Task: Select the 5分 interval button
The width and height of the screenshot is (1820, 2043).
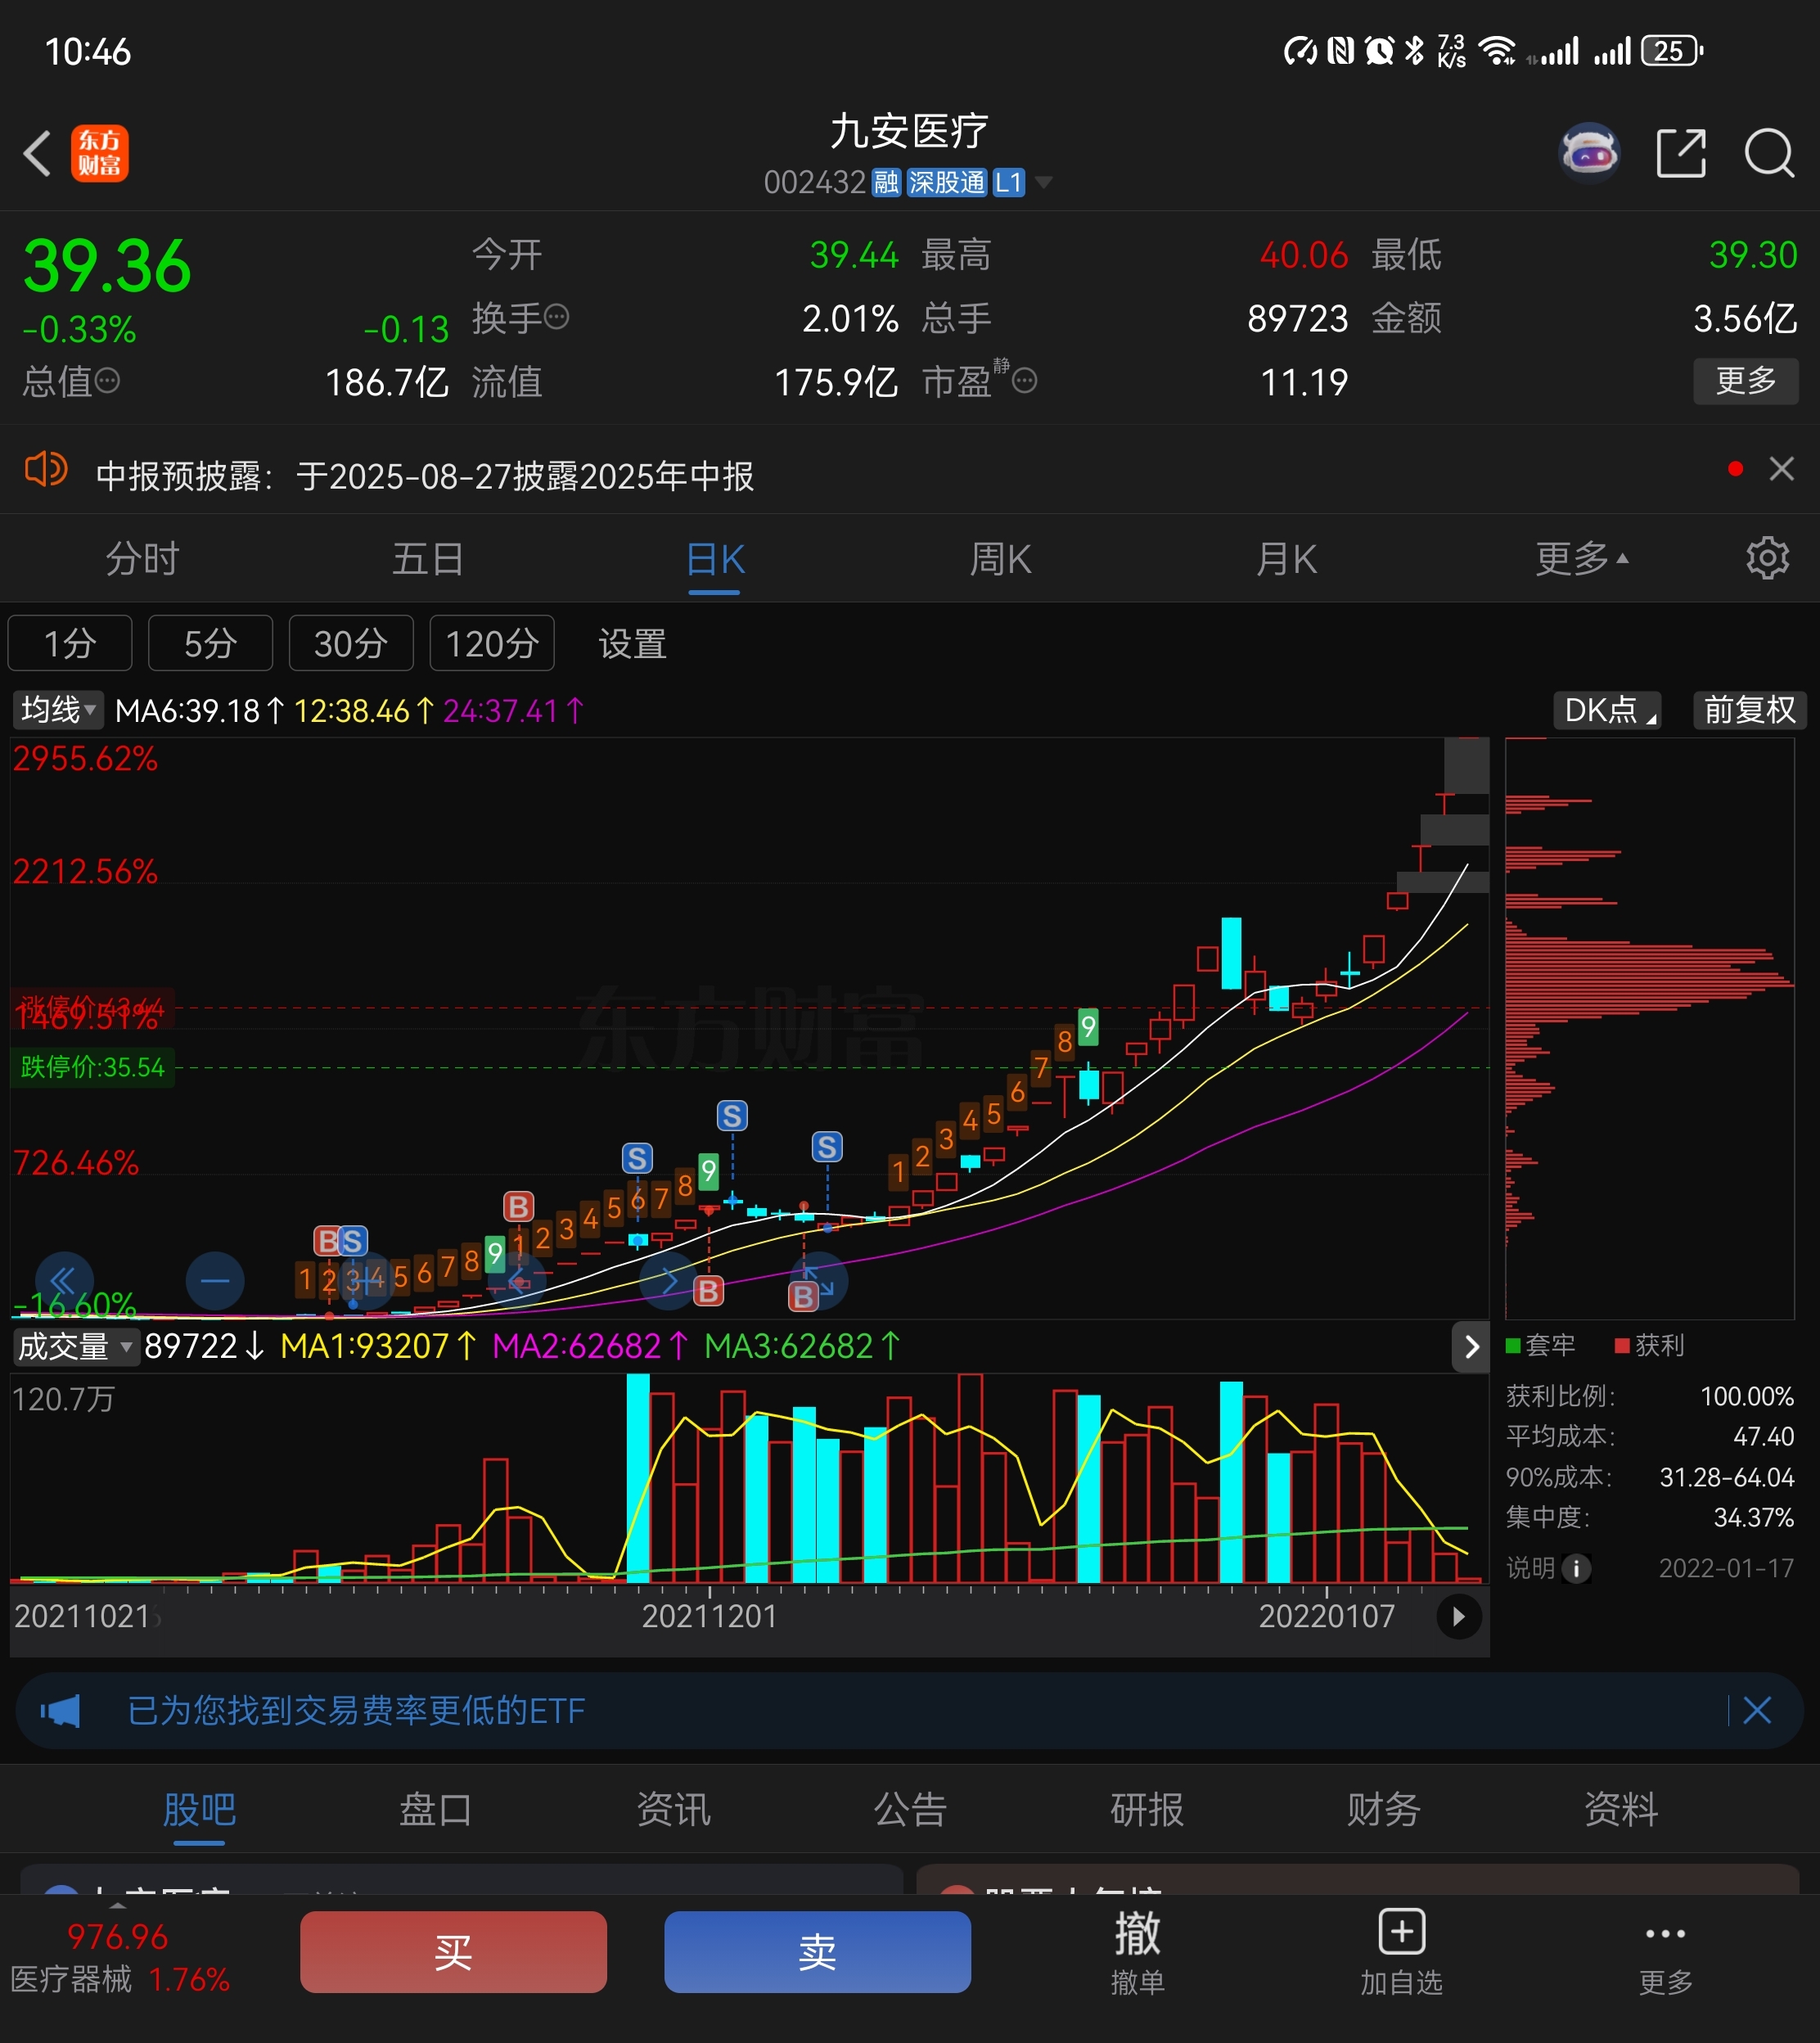Action: coord(210,643)
